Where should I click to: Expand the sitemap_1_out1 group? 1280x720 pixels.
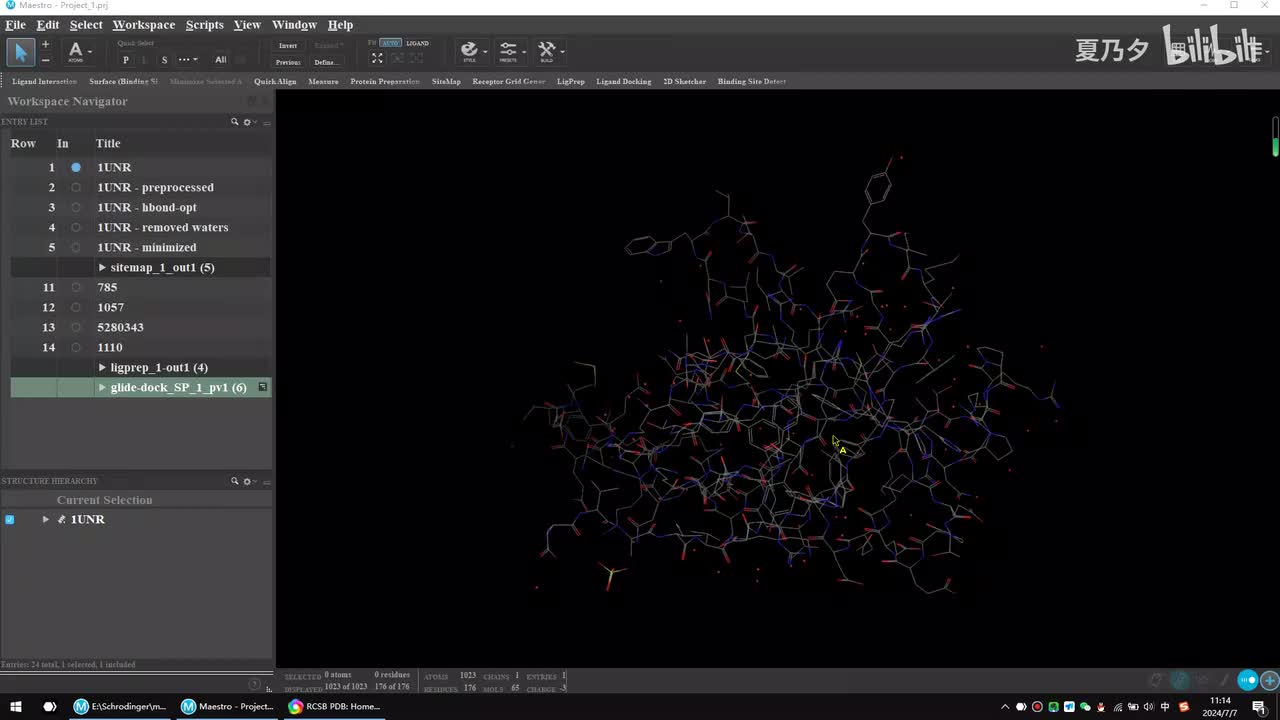point(102,267)
